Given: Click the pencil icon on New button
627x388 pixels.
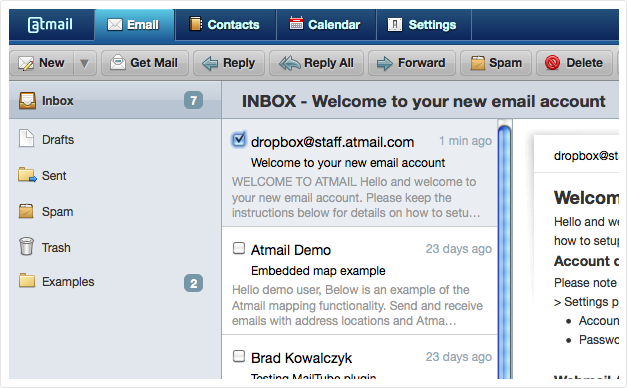Looking at the screenshot, I should (x=26, y=63).
